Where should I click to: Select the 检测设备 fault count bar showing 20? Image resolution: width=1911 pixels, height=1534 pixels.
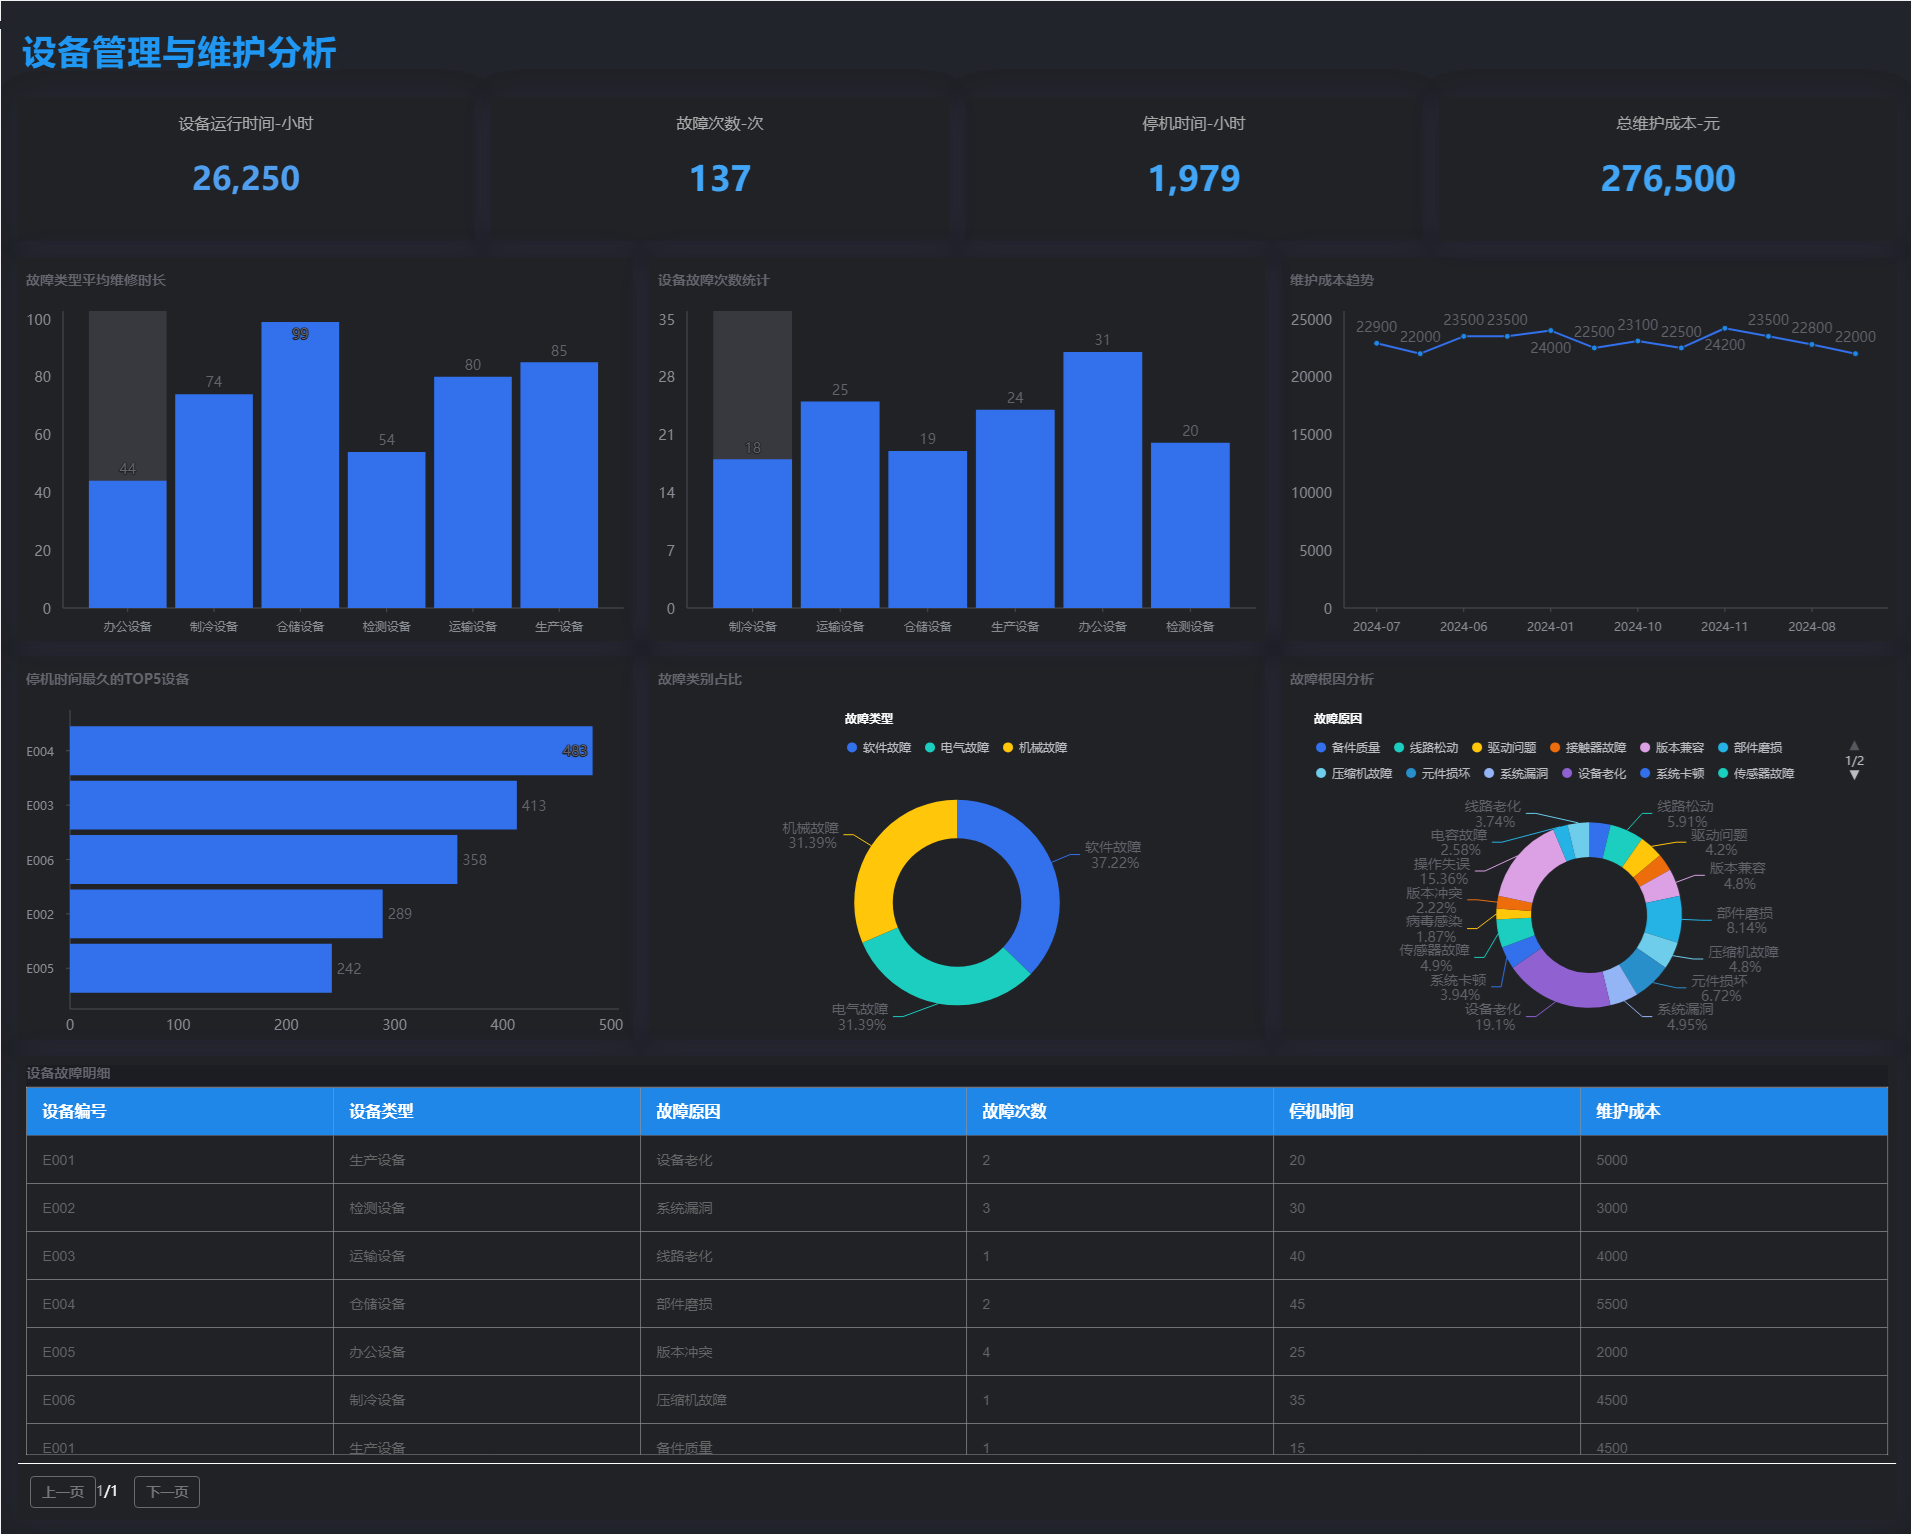point(1190,525)
